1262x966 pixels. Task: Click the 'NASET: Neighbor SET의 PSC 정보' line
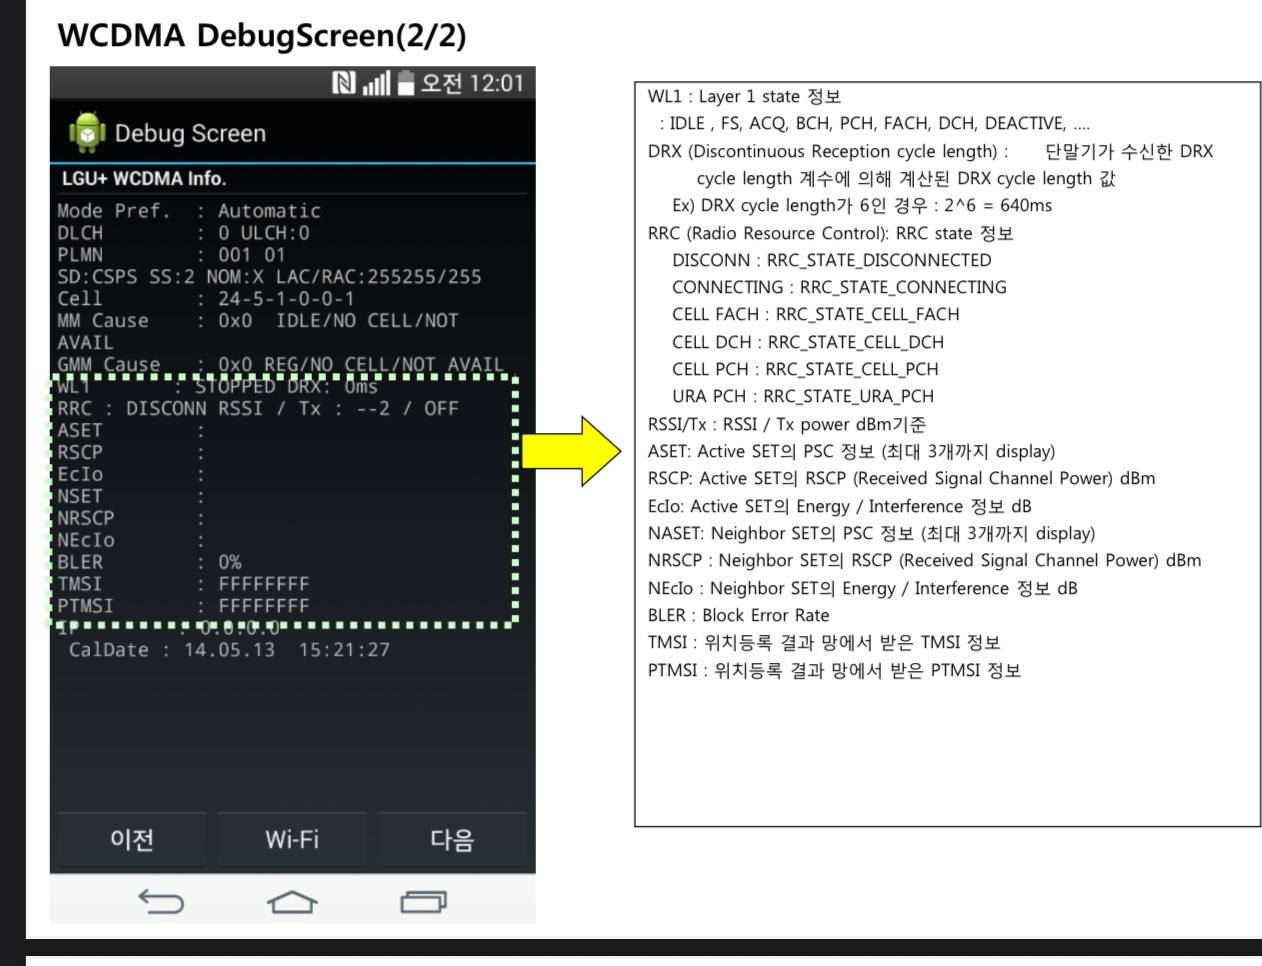(x=871, y=533)
